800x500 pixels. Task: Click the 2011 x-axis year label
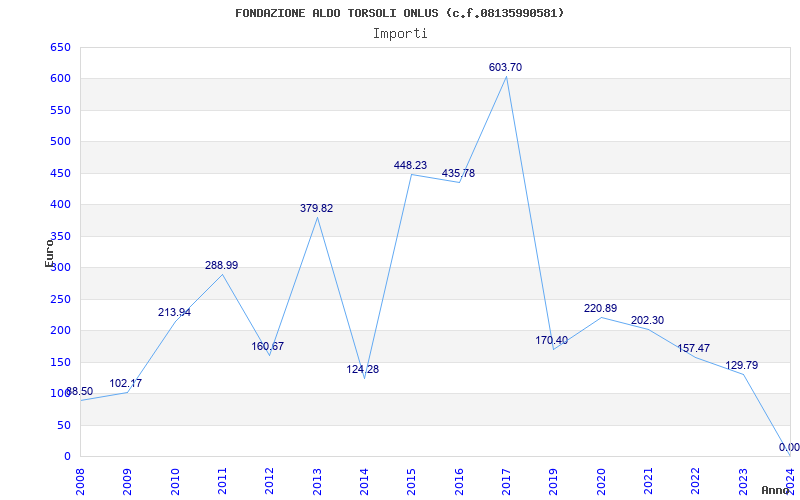click(222, 482)
